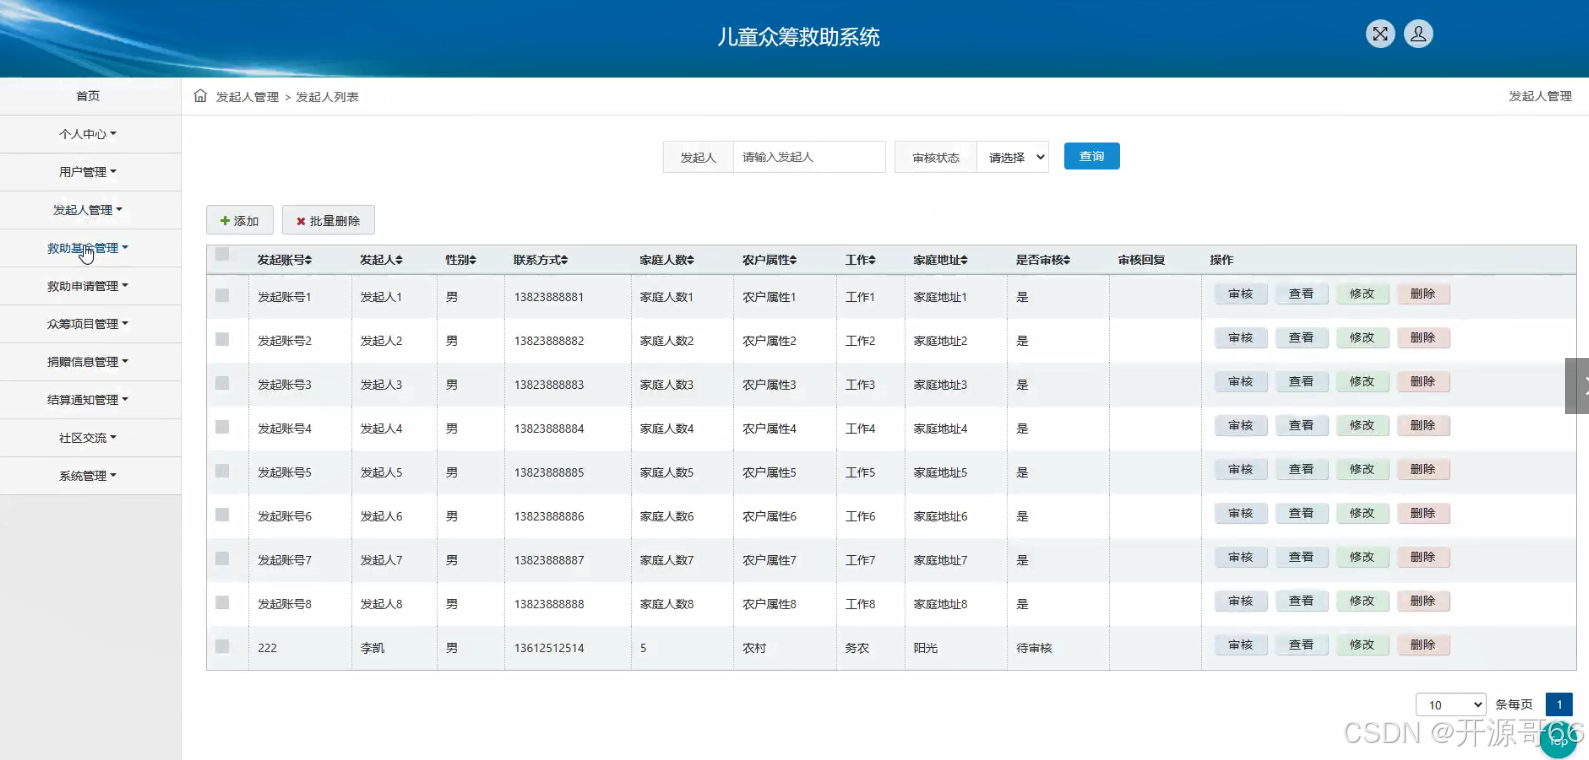Check the row for 发起账号4

tap(222, 427)
